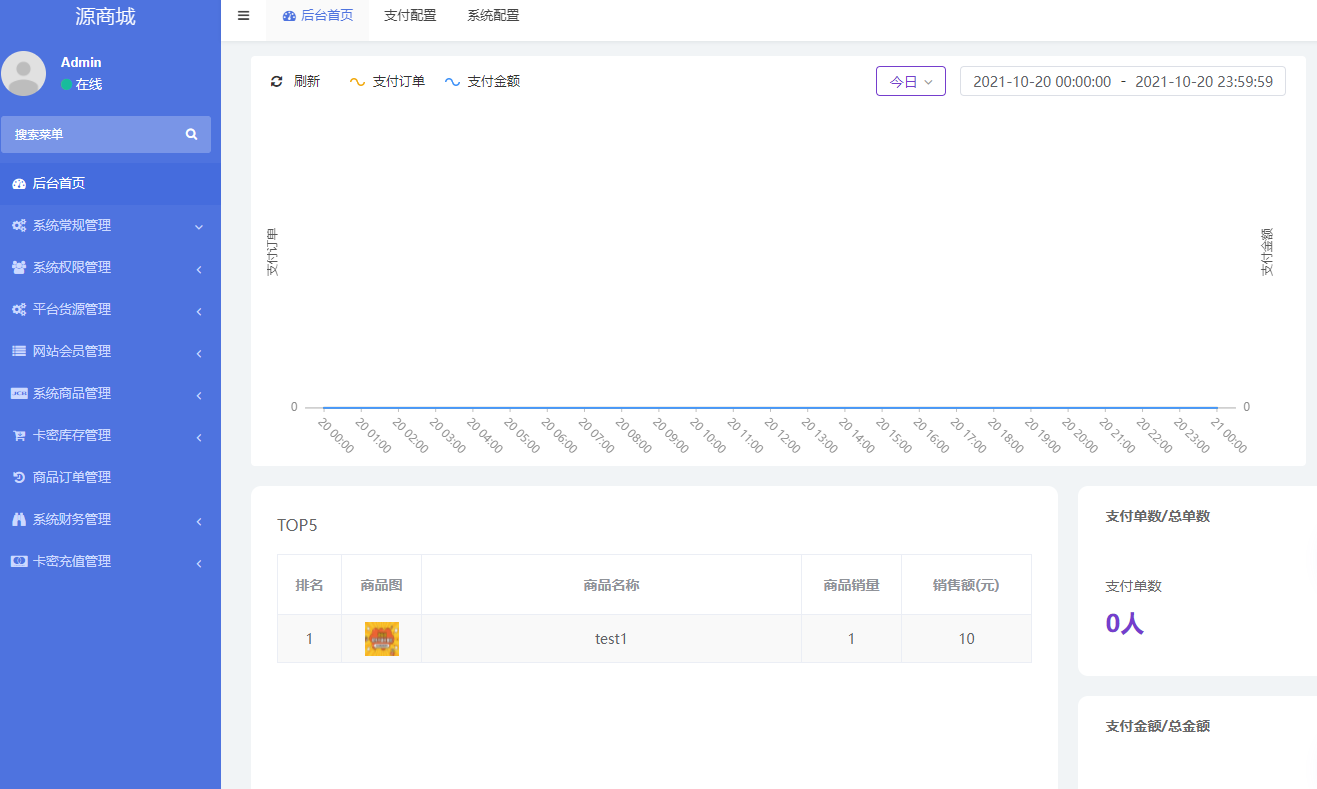Click the 后台首页 home icon in sidebar
This screenshot has height=789, width=1317.
click(18, 183)
